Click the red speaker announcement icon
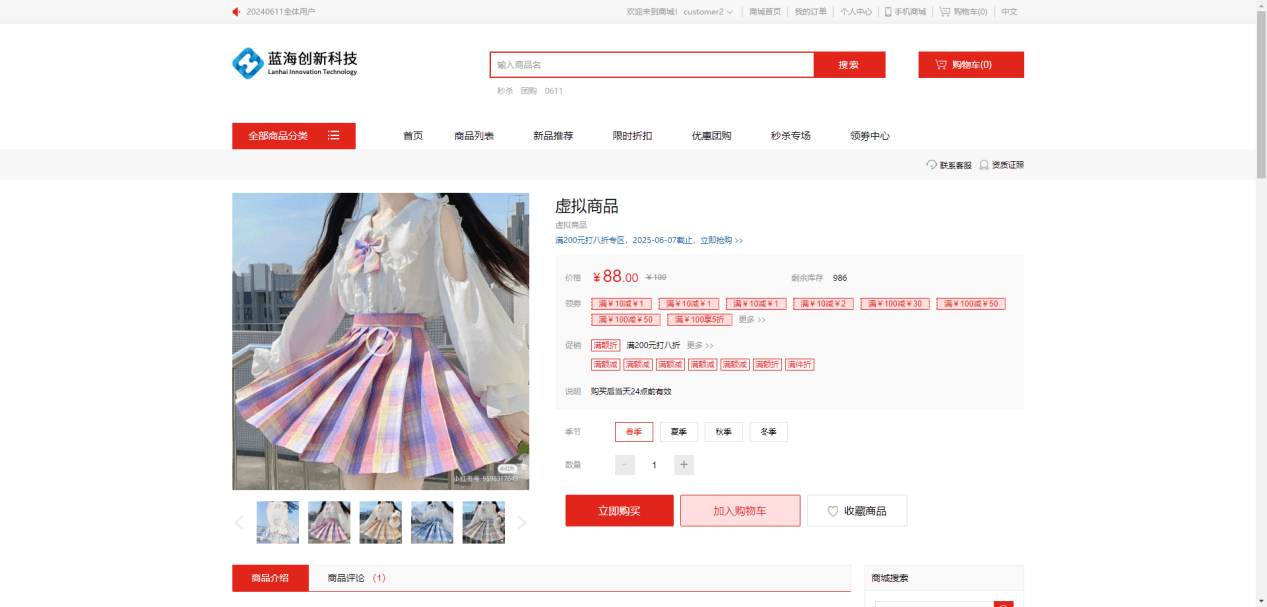Viewport: 1267px width, 607px height. pyautogui.click(x=236, y=12)
